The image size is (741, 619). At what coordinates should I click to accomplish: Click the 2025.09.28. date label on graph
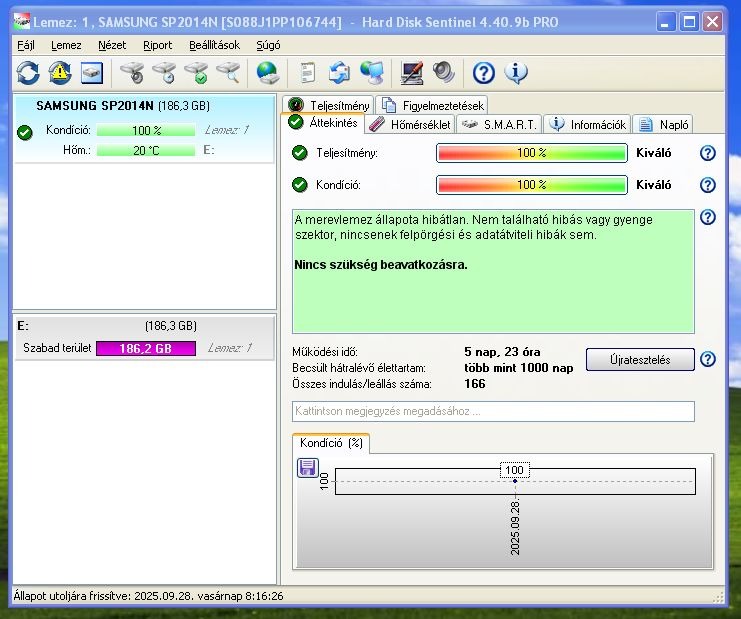tap(515, 527)
